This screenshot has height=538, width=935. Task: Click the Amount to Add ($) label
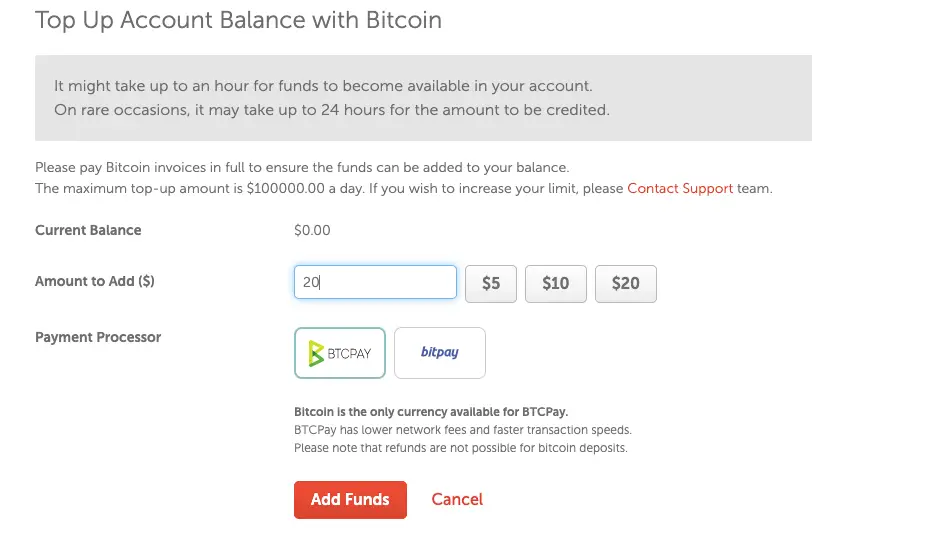[x=95, y=281]
